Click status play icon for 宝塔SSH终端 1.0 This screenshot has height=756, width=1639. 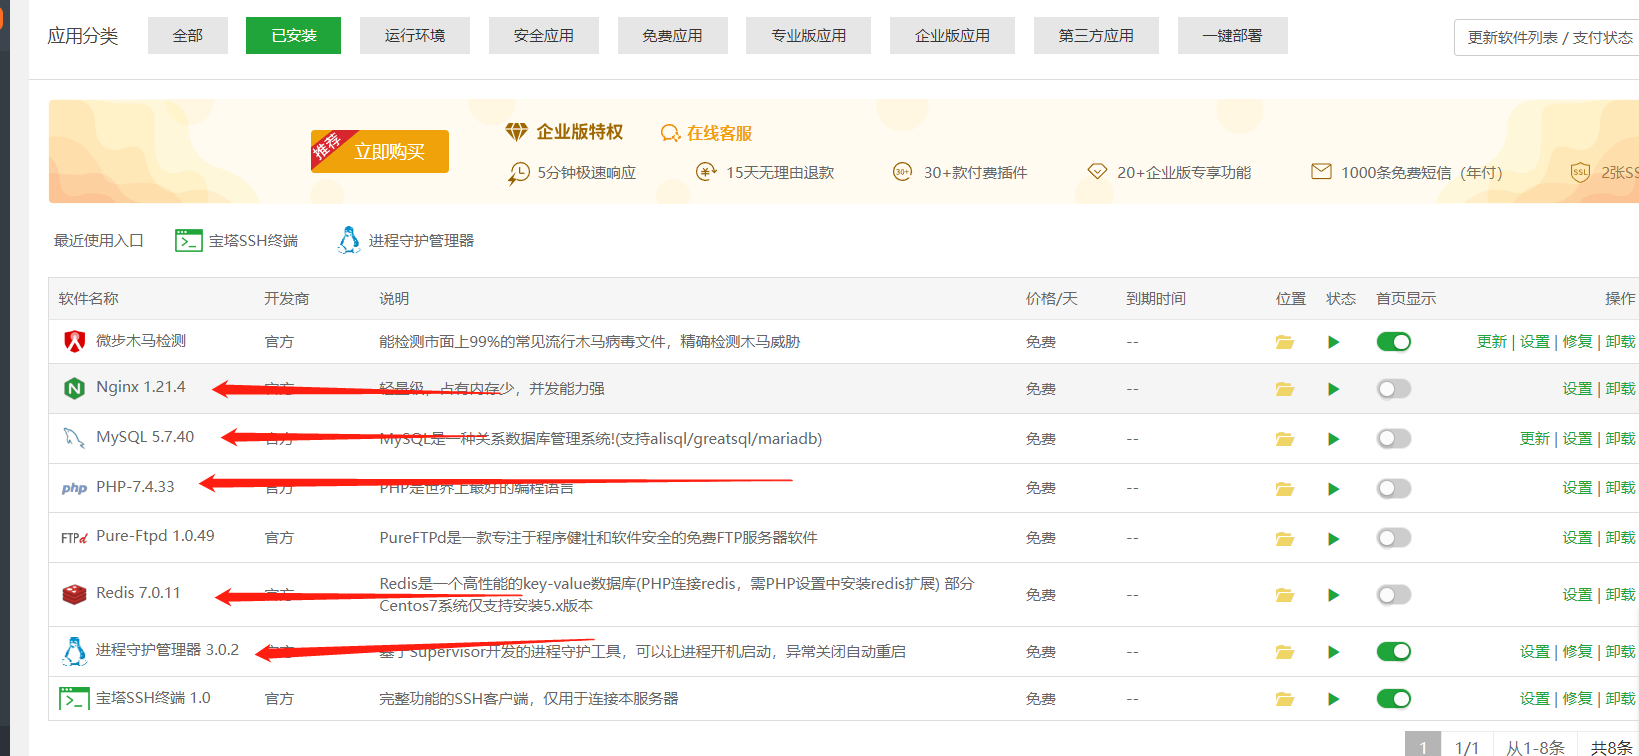pyautogui.click(x=1333, y=699)
